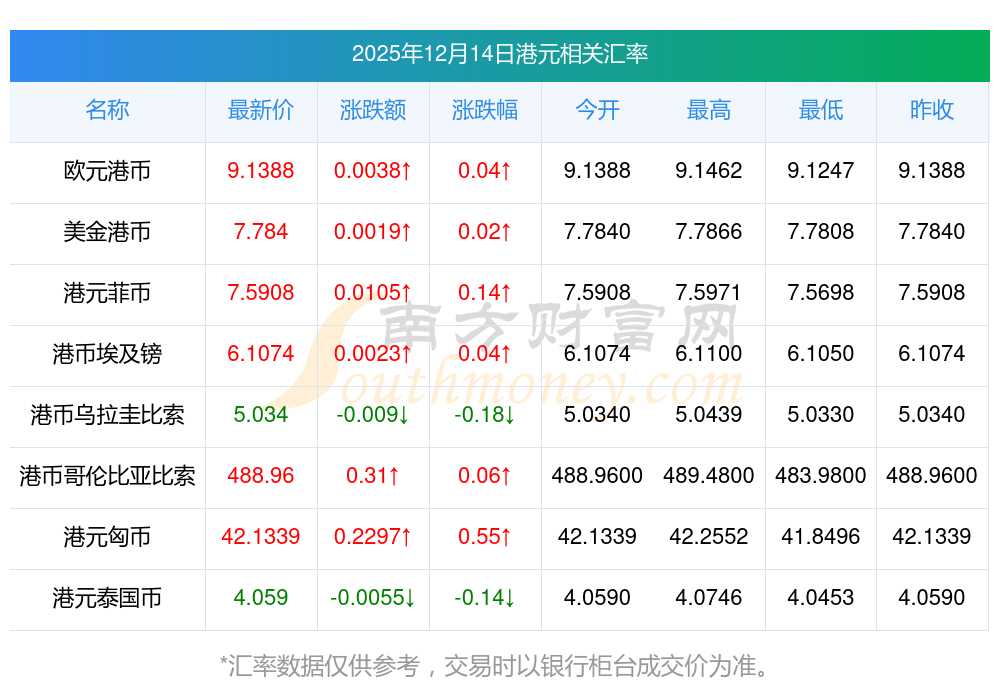
Task: Select the 昨收 column header
Action: [932, 110]
